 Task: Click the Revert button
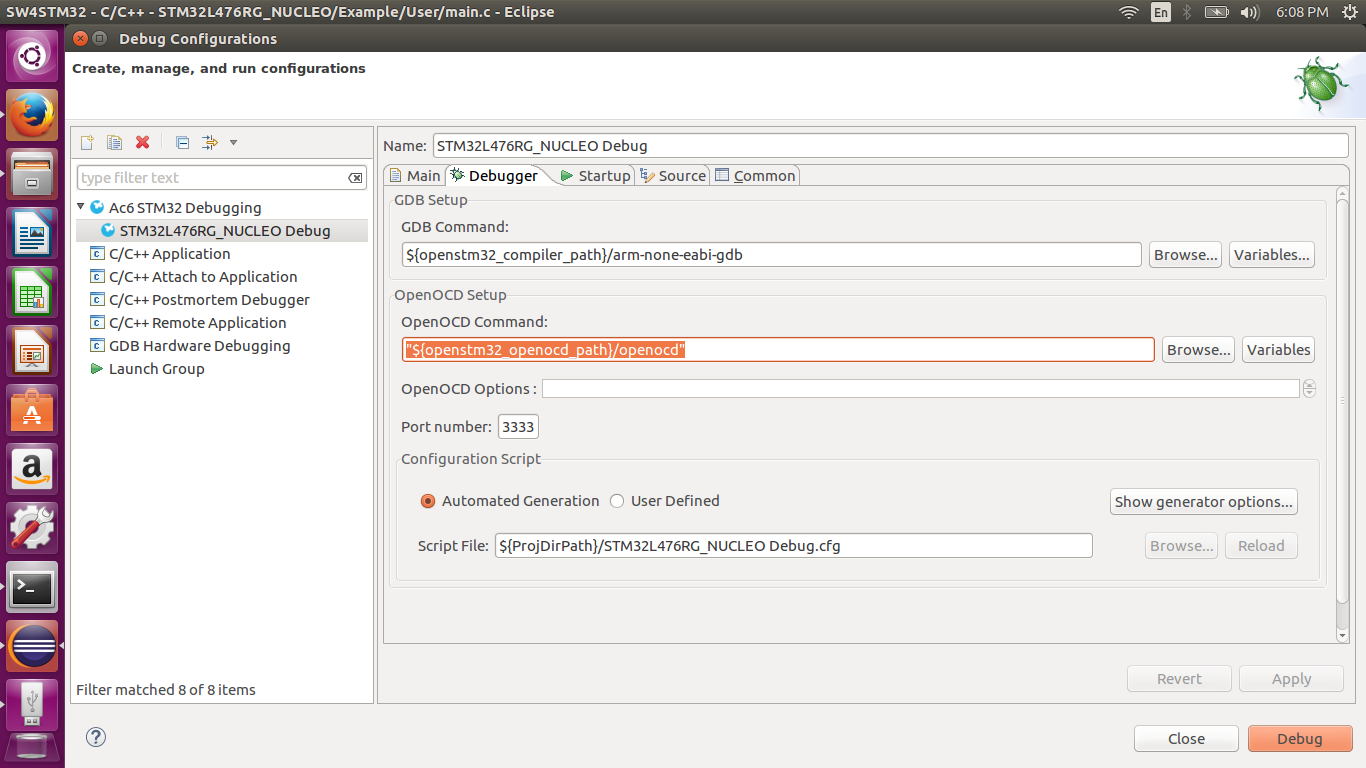[x=1179, y=679]
